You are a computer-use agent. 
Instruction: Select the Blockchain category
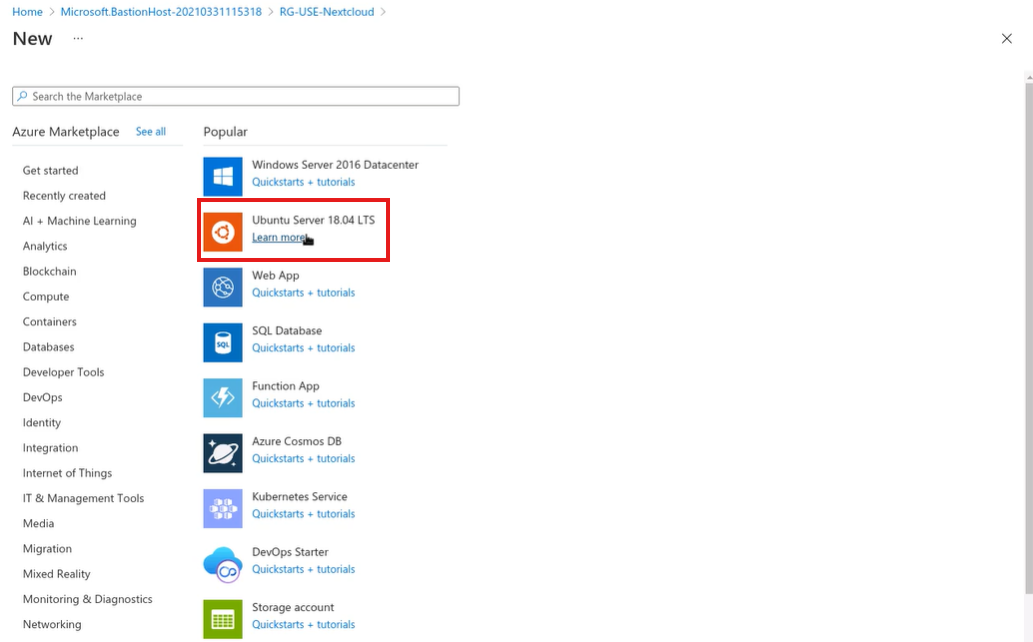[49, 271]
